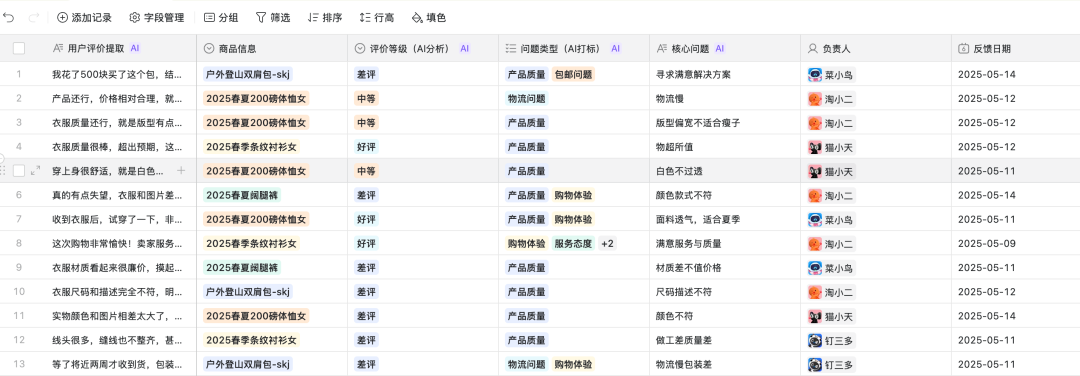This screenshot has width=1080, height=376.
Task: Click 包邮问题 tag in row 1
Action: (x=574, y=74)
